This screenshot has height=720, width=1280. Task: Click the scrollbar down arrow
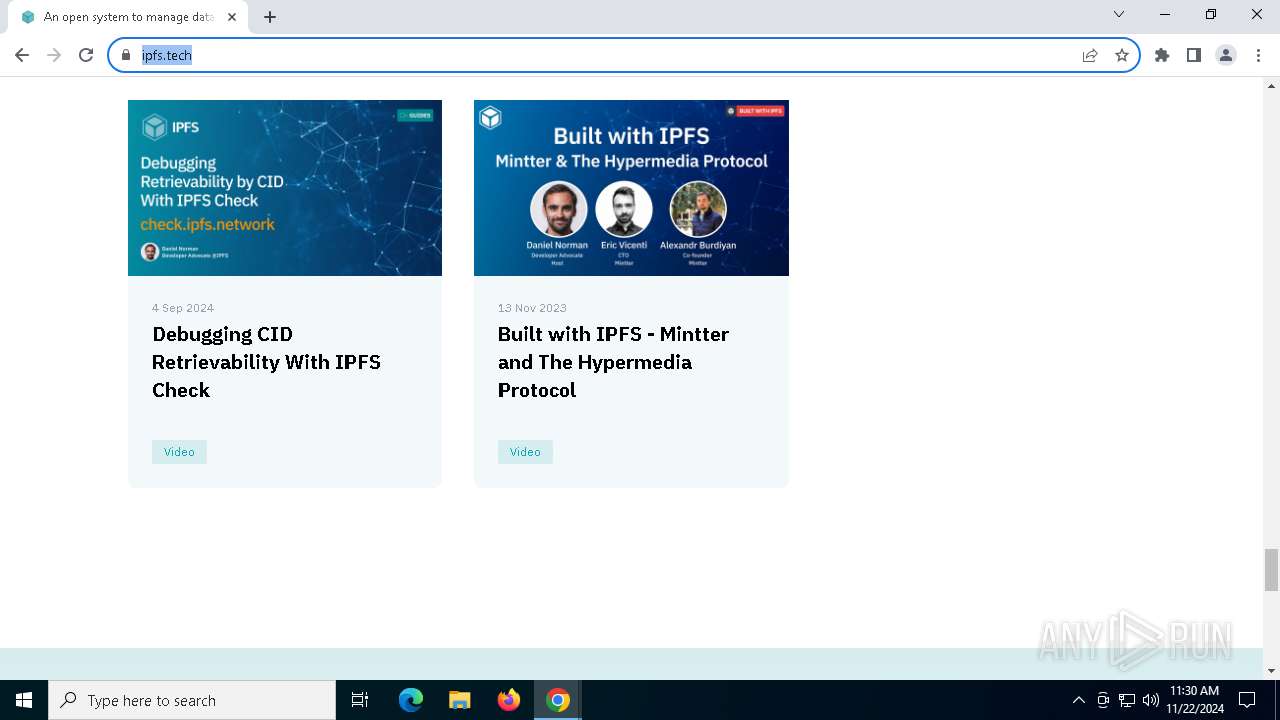point(1271,671)
